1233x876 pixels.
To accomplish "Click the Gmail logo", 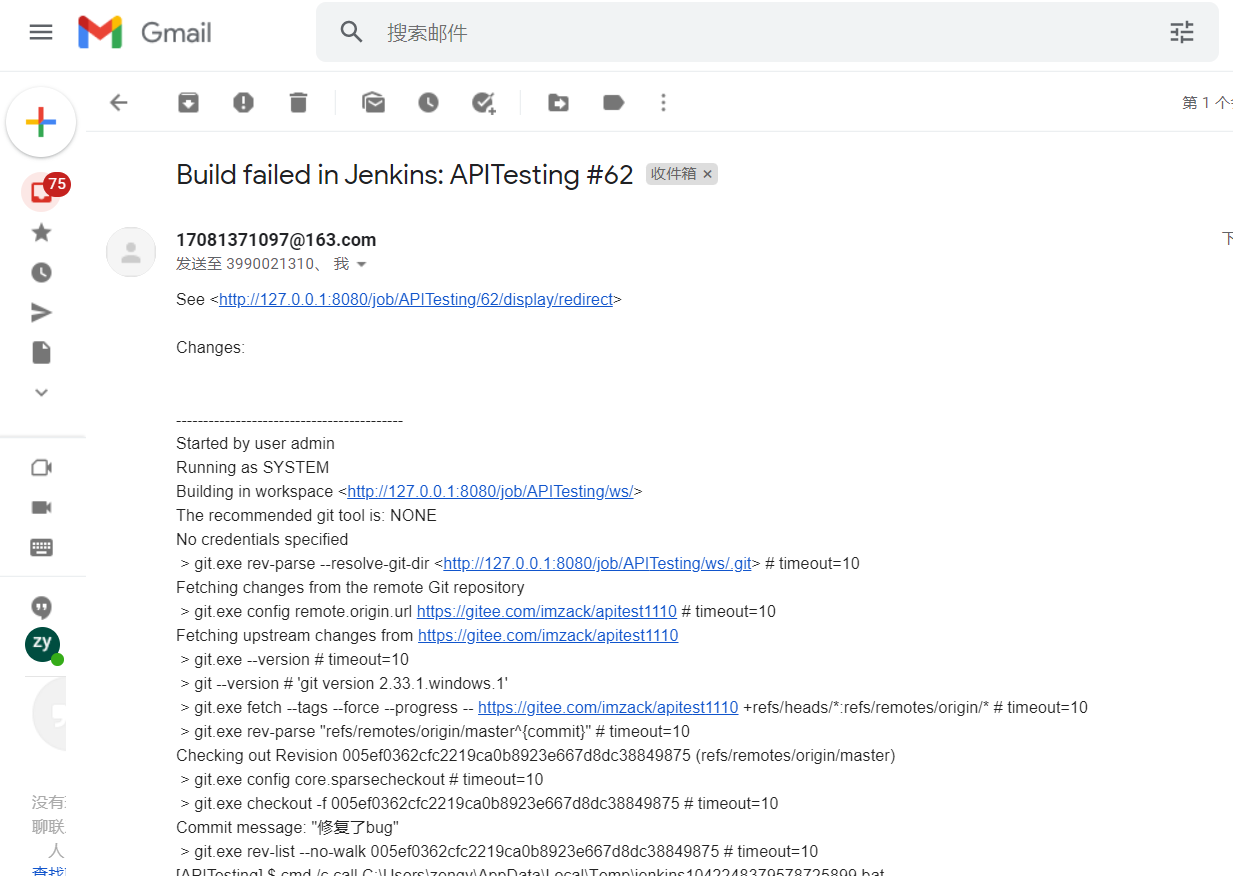I will [x=145, y=32].
